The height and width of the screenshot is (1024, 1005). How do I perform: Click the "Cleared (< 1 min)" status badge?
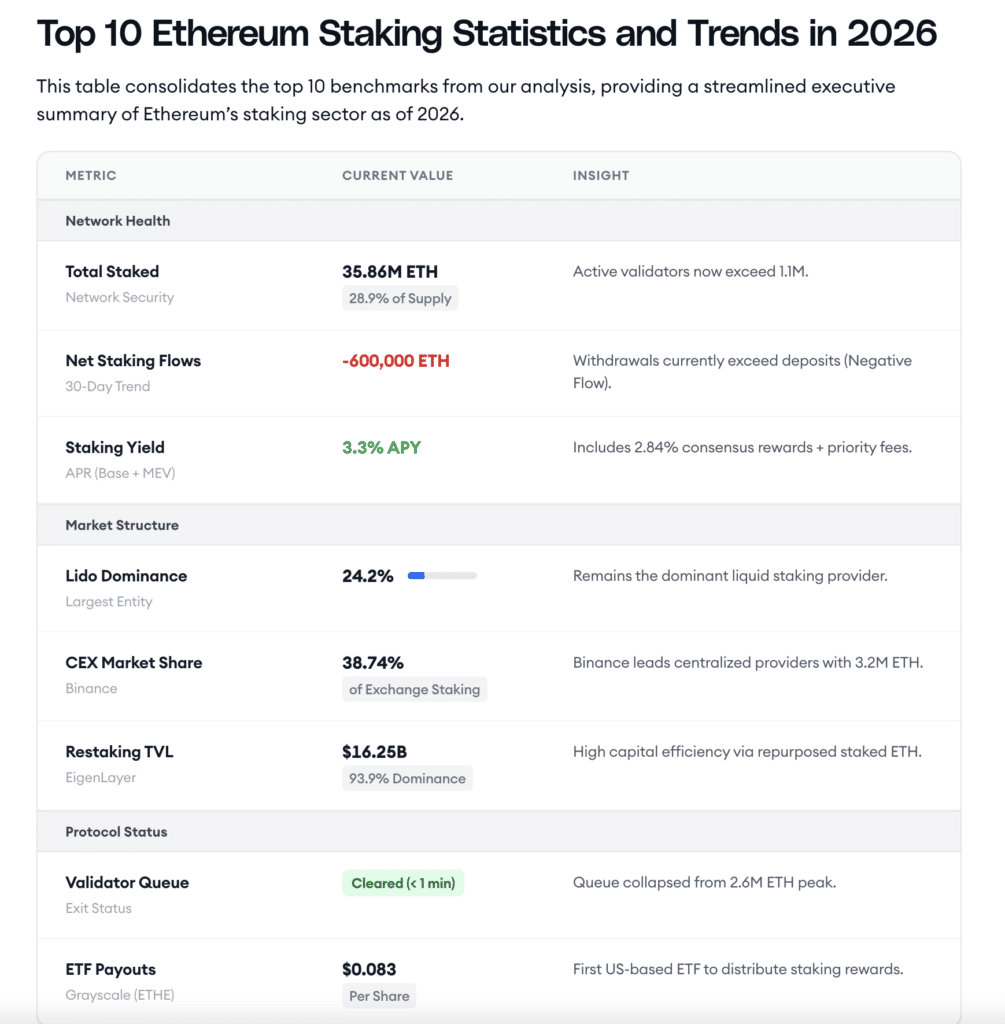(x=403, y=883)
